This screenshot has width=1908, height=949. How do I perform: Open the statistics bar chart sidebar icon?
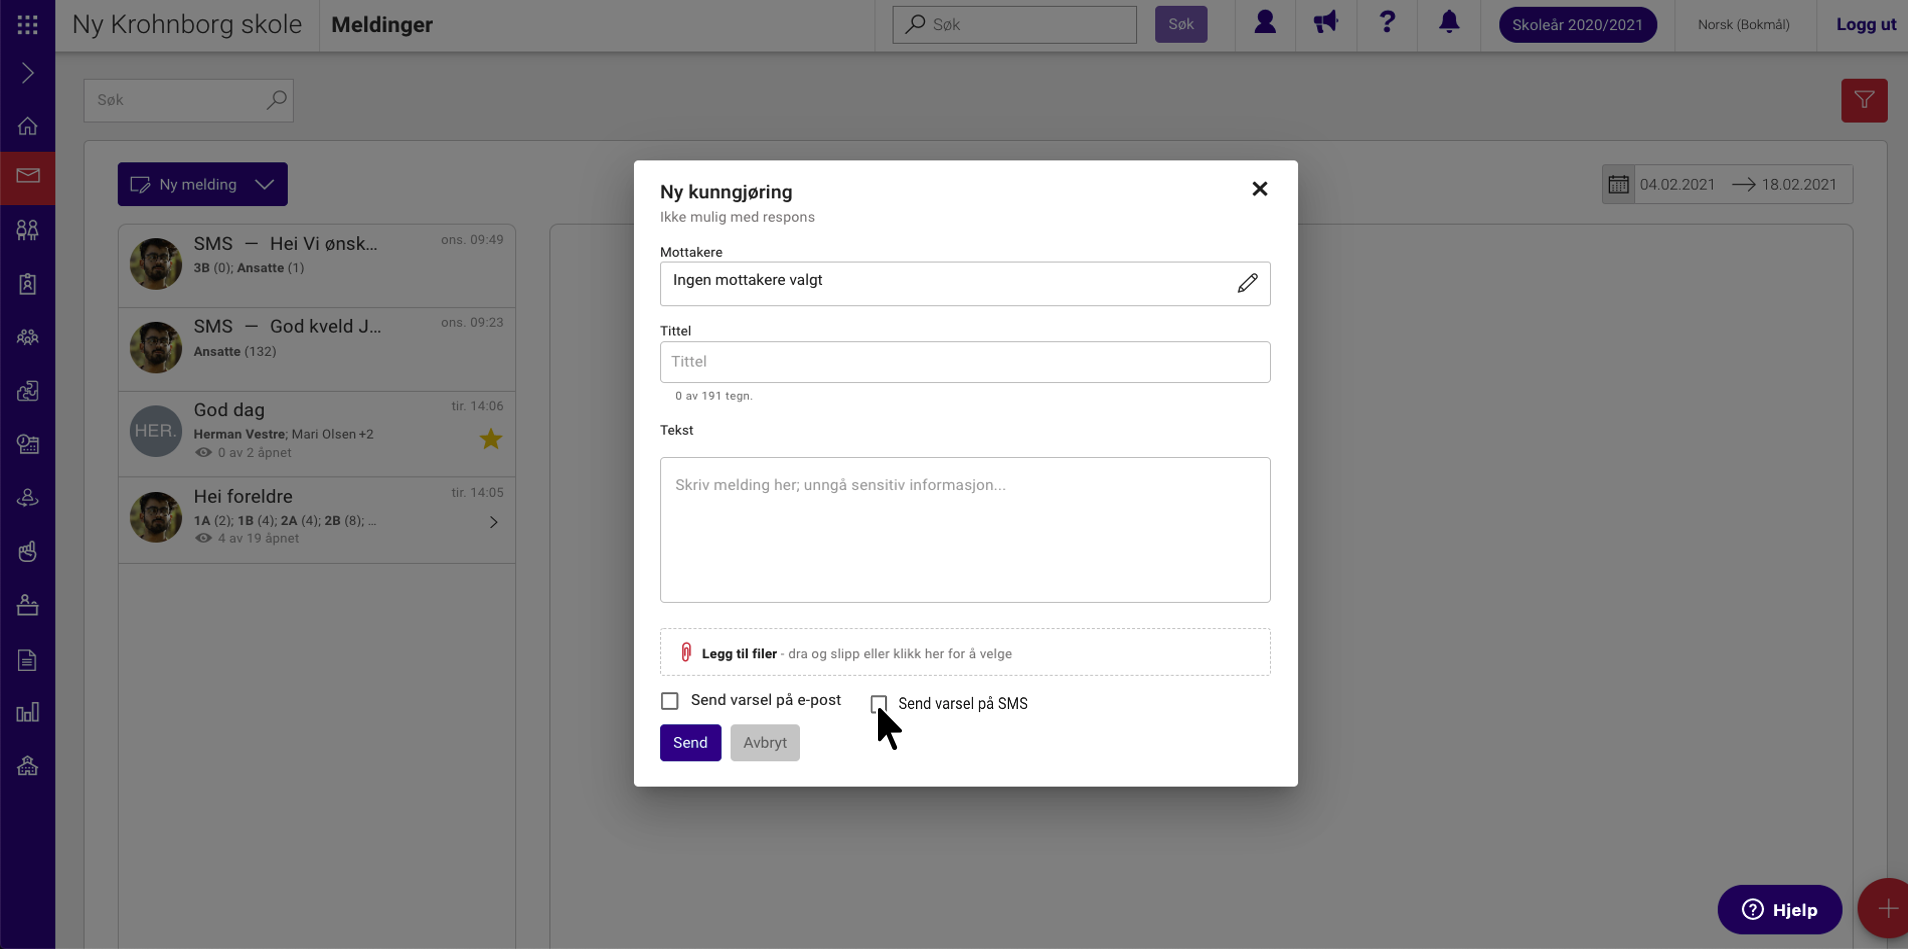pyautogui.click(x=28, y=712)
